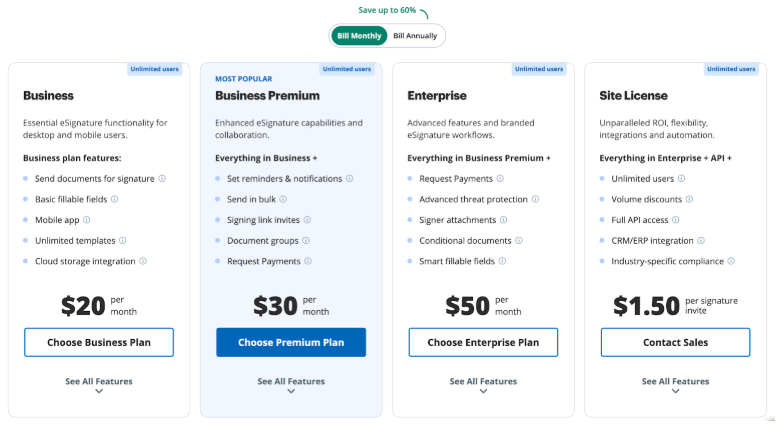
Task: Click info icon next to Send documents for signature
Action: coord(162,179)
